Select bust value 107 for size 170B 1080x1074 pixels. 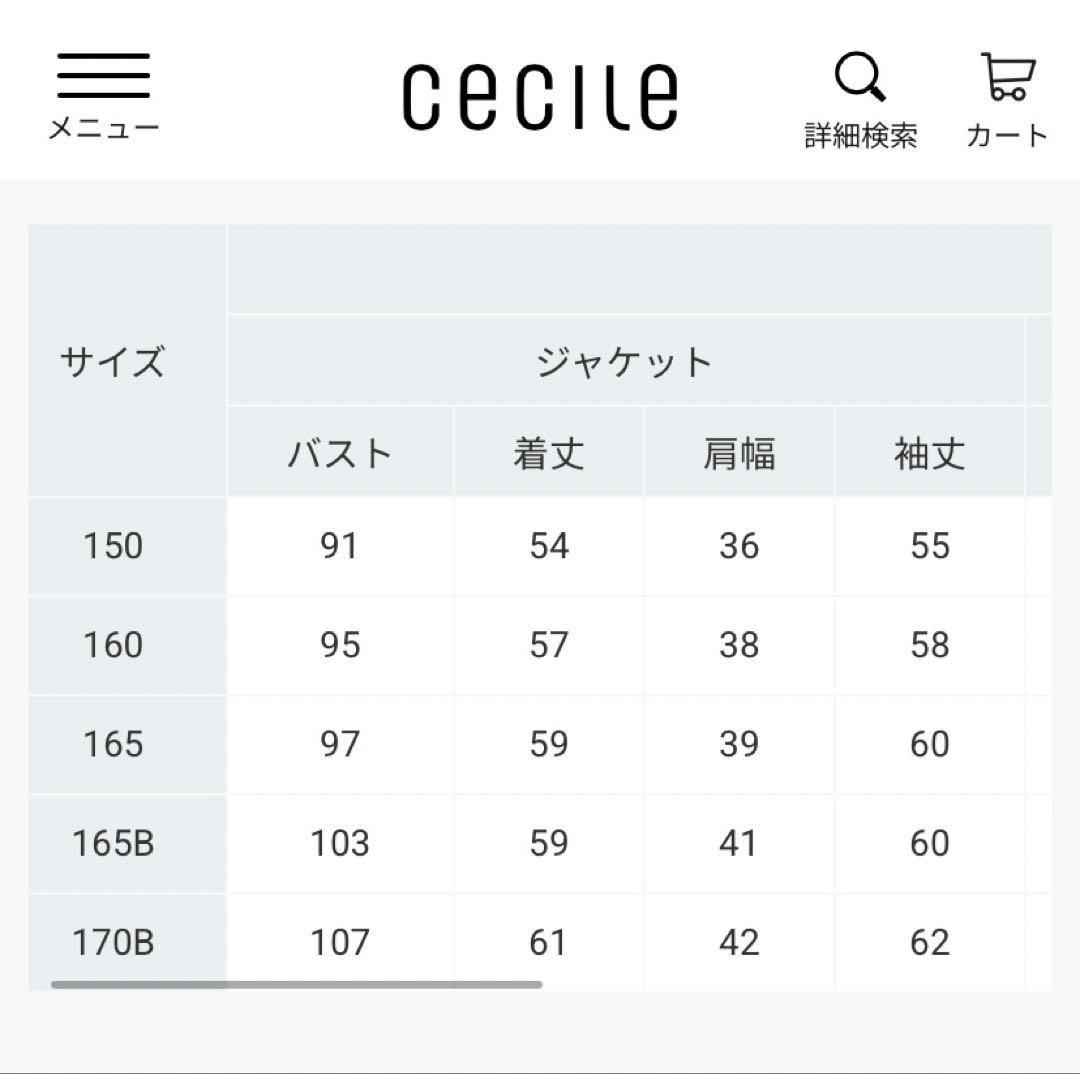(341, 941)
